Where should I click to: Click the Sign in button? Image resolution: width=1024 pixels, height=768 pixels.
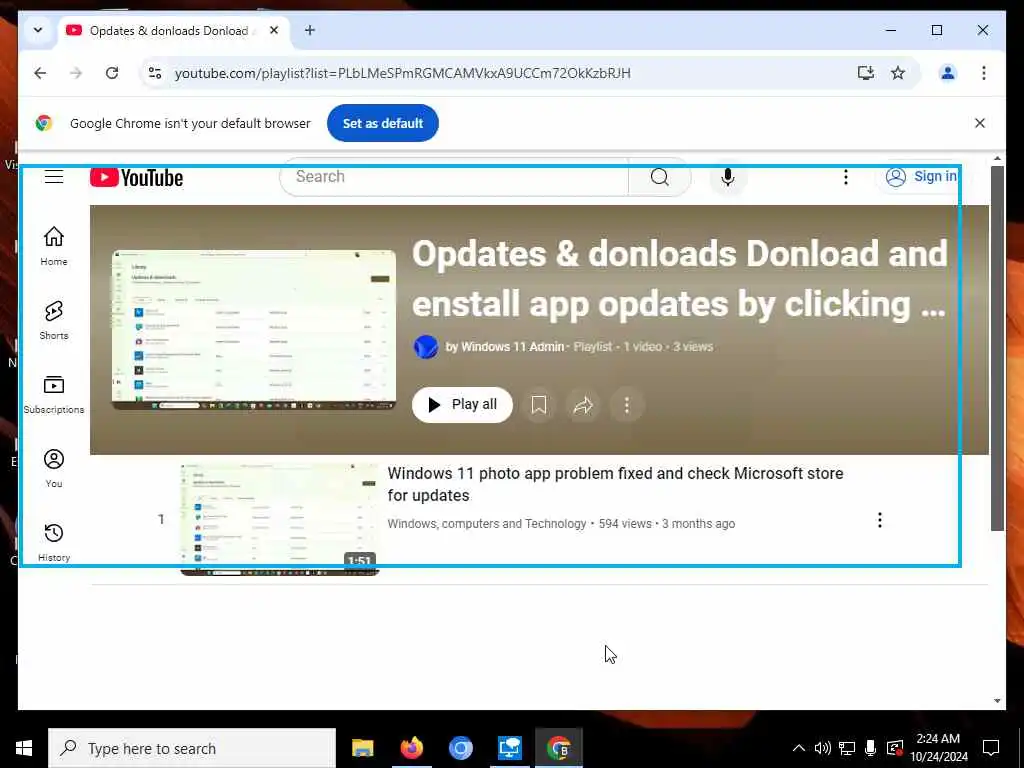tap(921, 177)
